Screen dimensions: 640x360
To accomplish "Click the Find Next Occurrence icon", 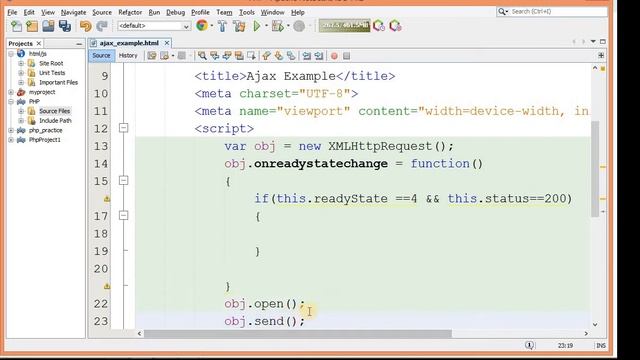I will click(x=227, y=56).
